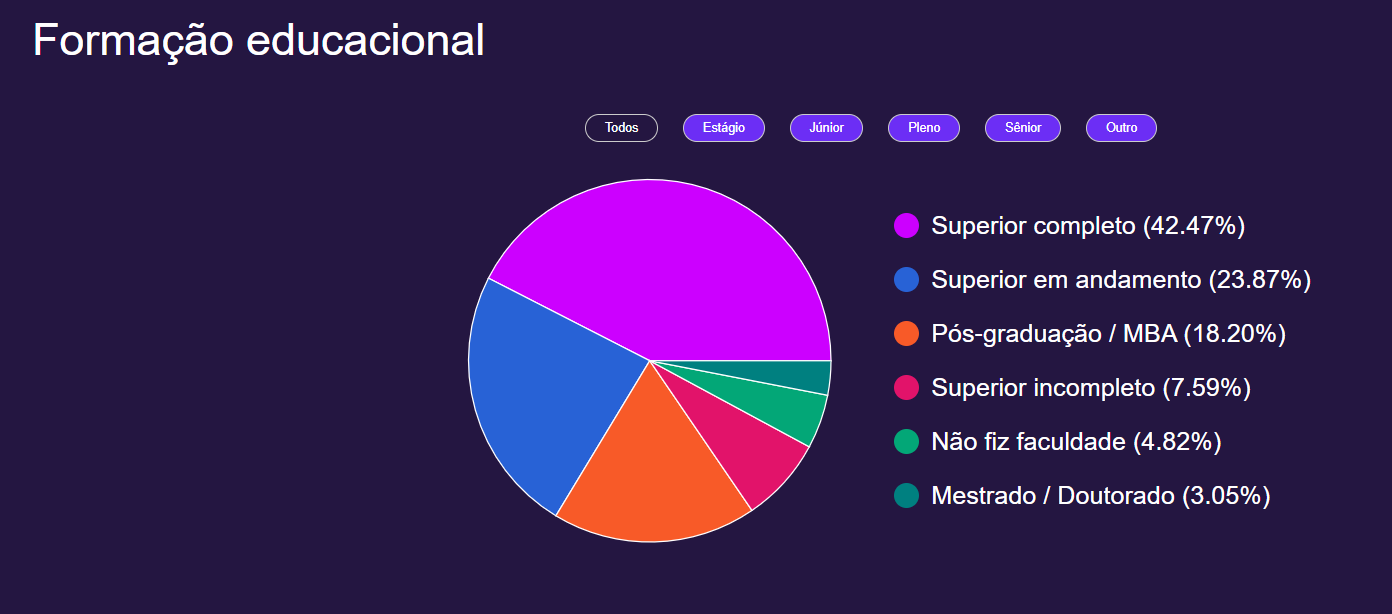Show only Pleno respondents
The height and width of the screenshot is (614, 1392).
pyautogui.click(x=924, y=128)
